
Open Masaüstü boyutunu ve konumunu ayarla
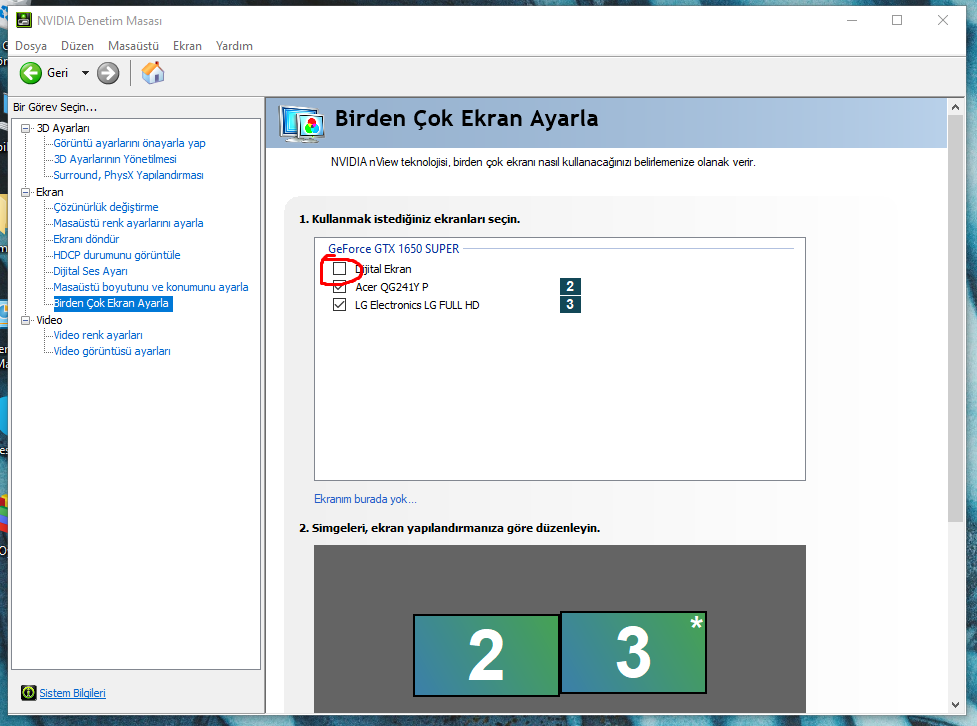[151, 287]
